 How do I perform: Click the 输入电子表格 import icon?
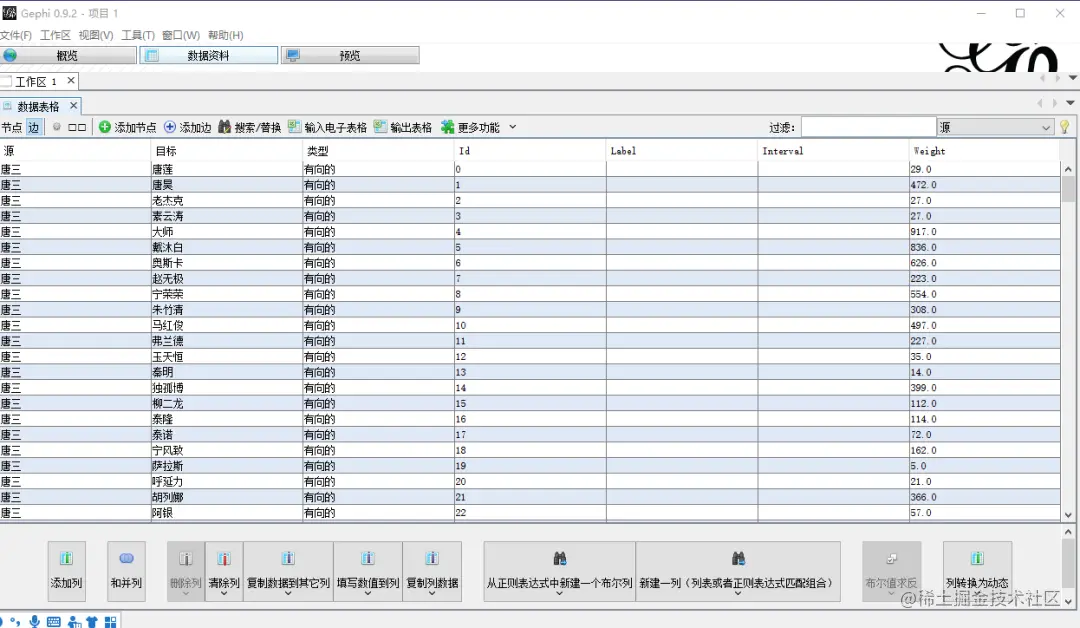pyautogui.click(x=295, y=127)
